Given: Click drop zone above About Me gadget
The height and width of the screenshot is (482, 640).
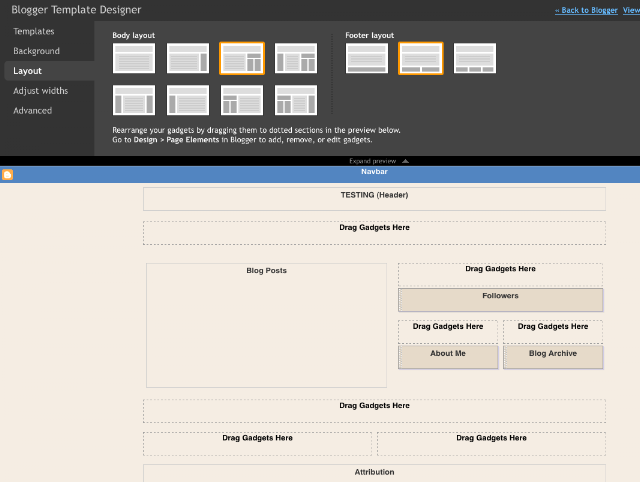Looking at the screenshot, I should [448, 332].
